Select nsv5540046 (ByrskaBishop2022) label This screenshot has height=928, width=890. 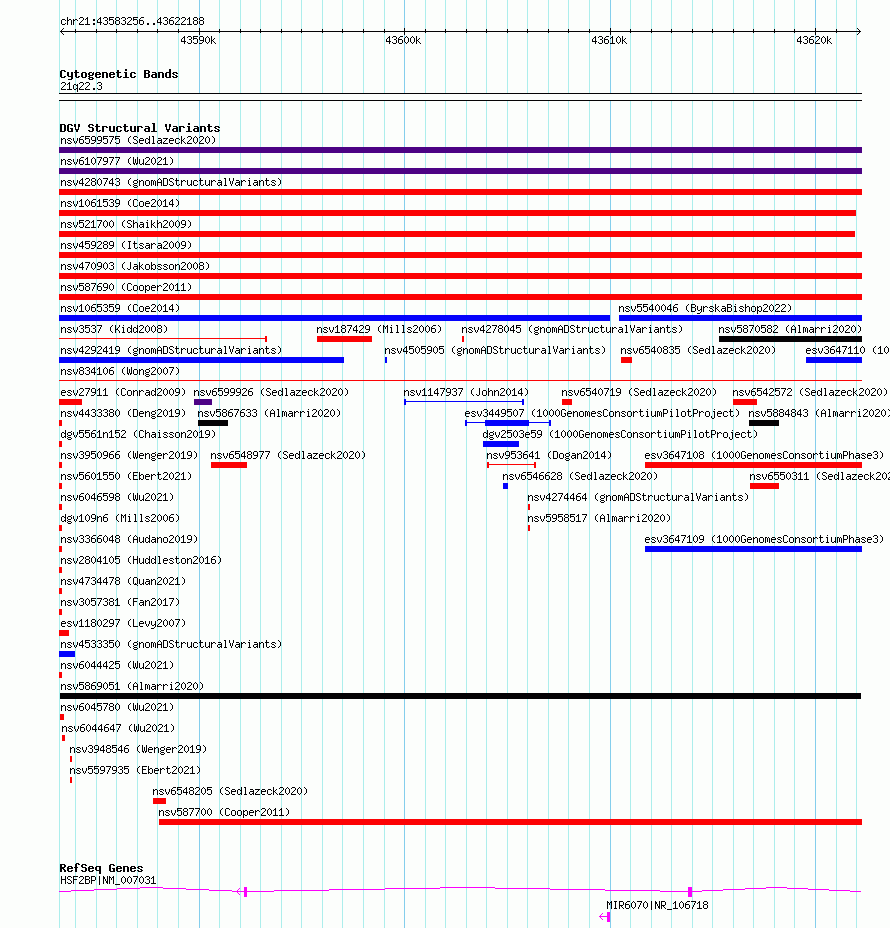coord(705,308)
